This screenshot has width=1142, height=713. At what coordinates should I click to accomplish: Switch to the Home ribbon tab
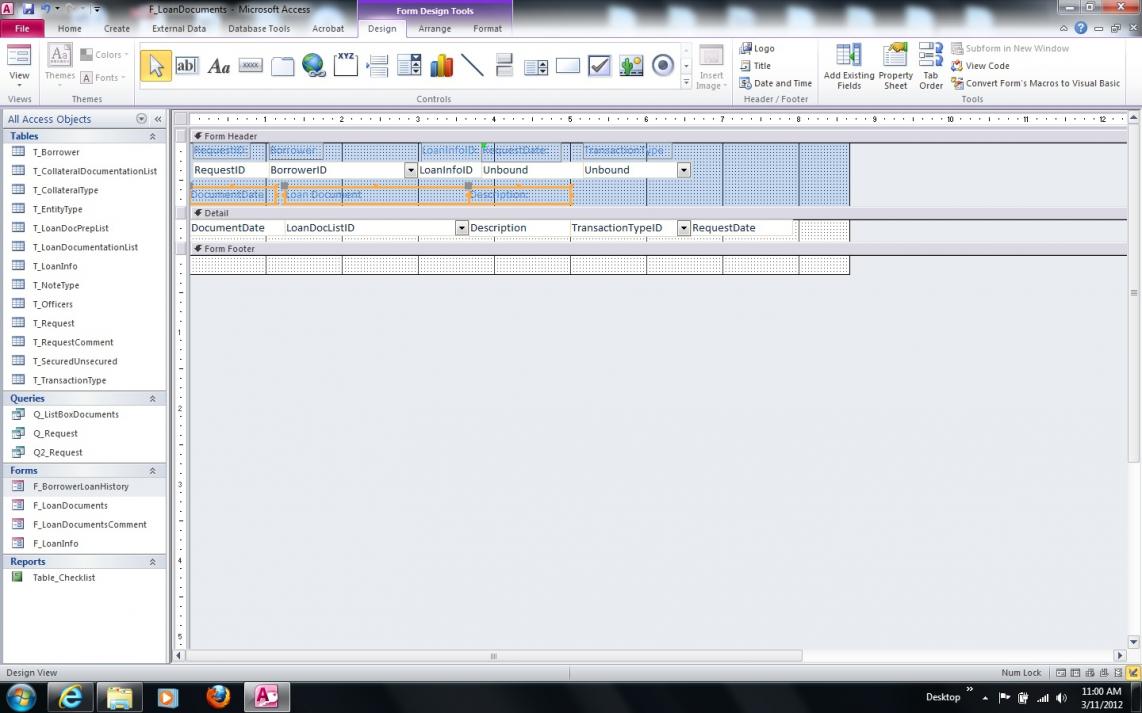coord(70,28)
